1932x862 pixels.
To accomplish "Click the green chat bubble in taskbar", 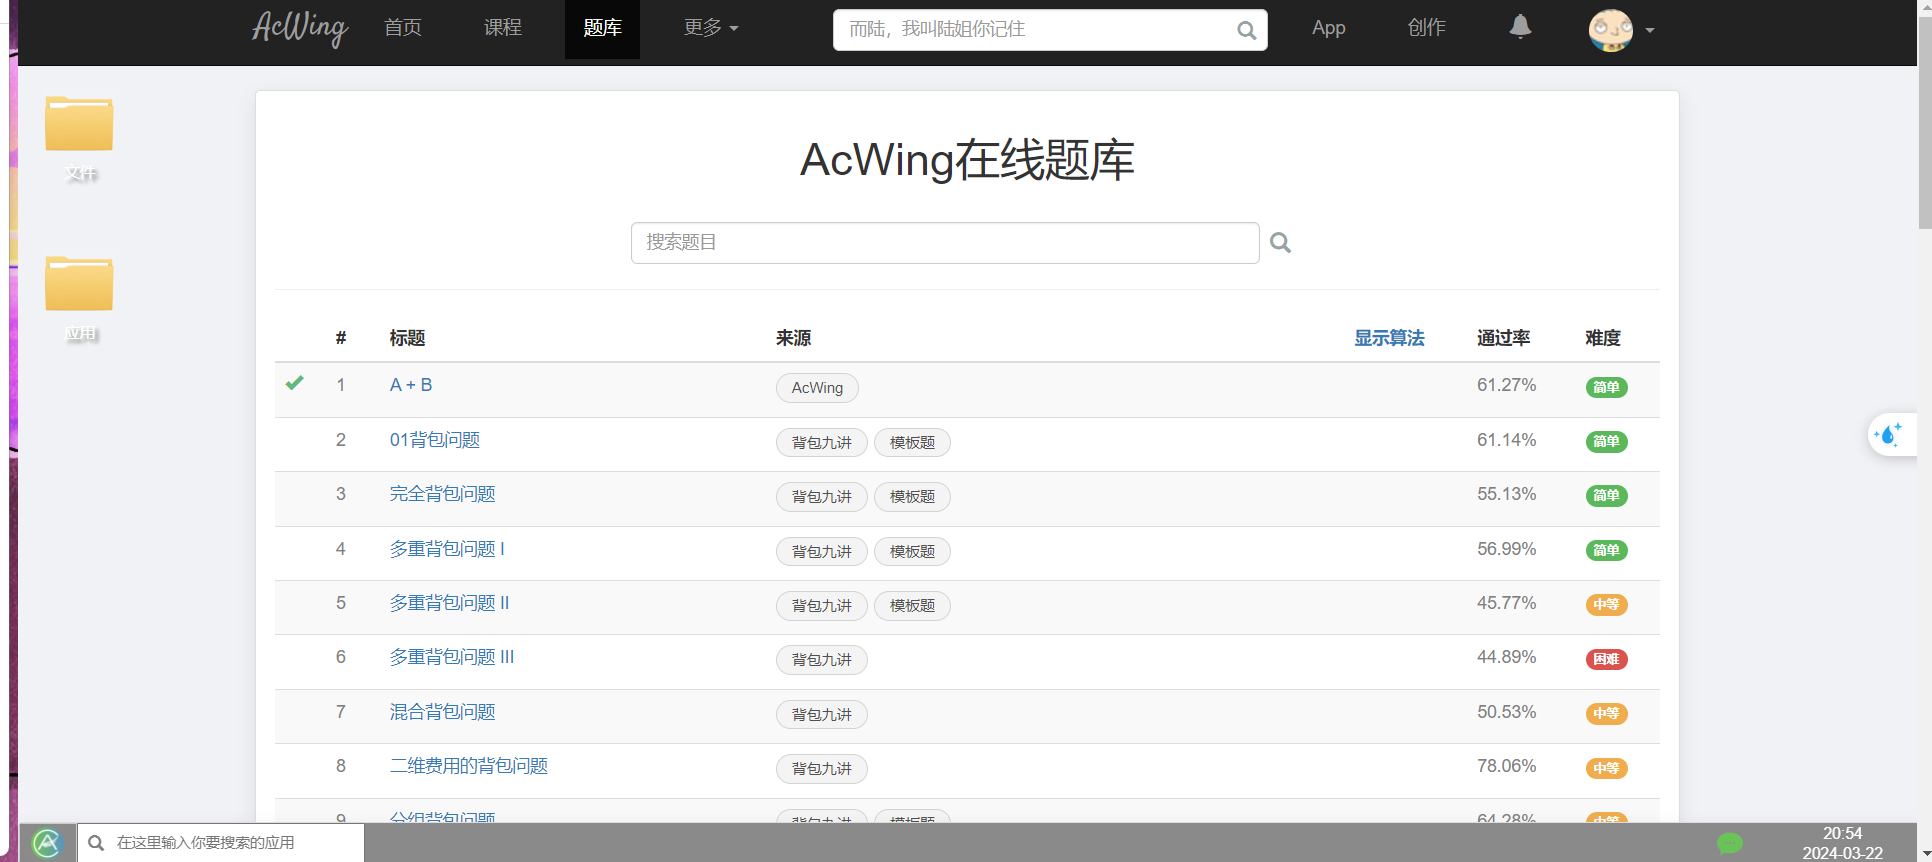I will [x=1730, y=843].
